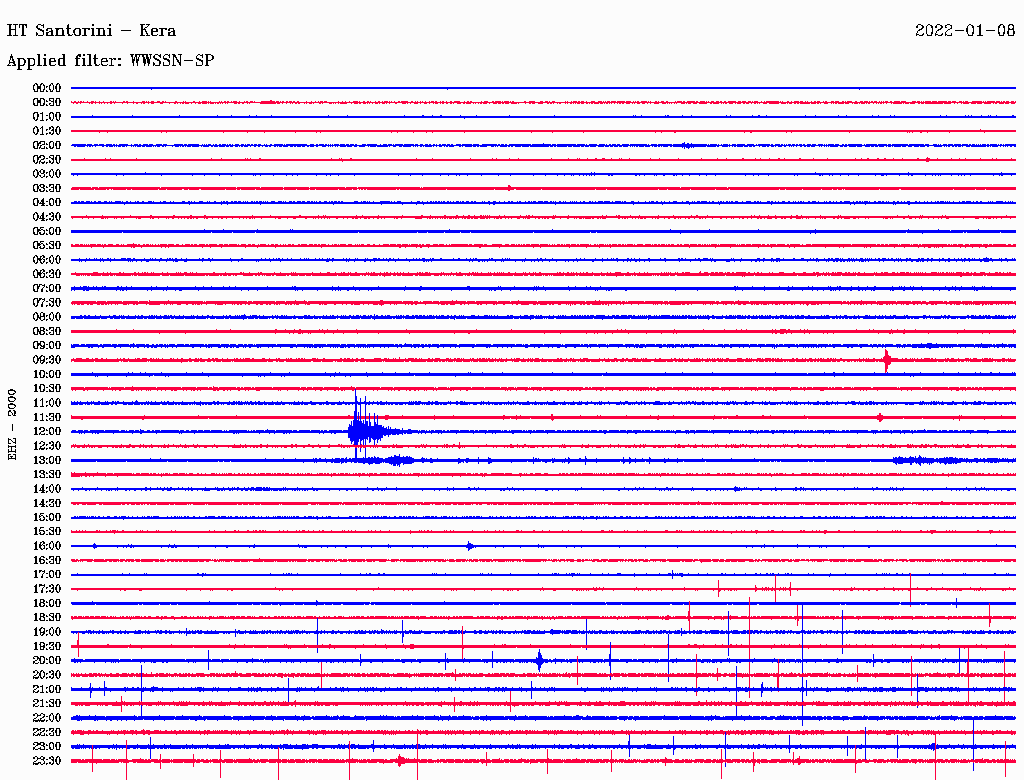Select the 05:30 time label
The width and height of the screenshot is (1024, 780).
[47, 245]
